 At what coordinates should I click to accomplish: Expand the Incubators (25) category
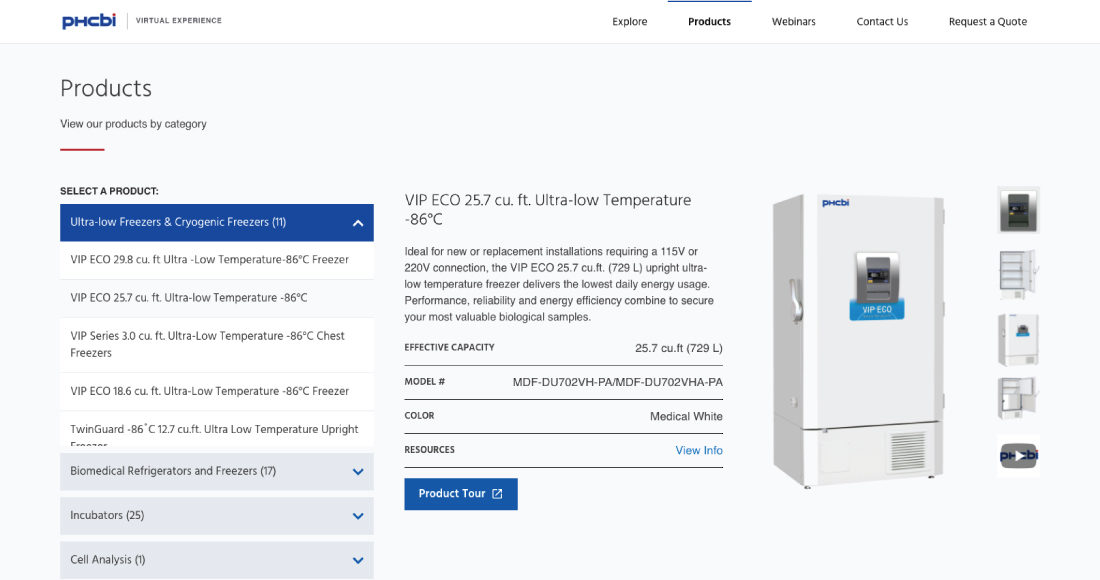pos(357,516)
